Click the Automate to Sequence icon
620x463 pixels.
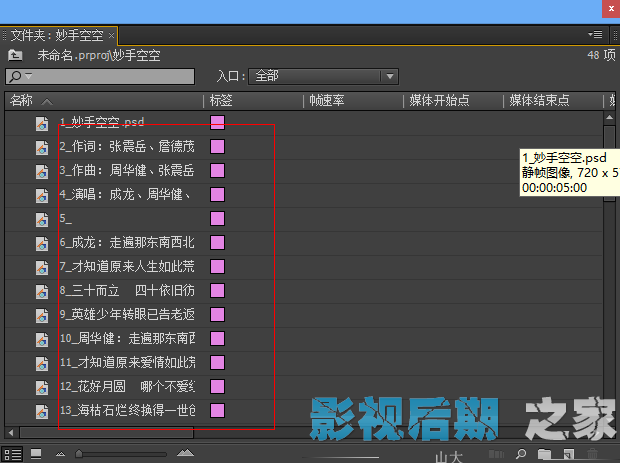point(497,454)
